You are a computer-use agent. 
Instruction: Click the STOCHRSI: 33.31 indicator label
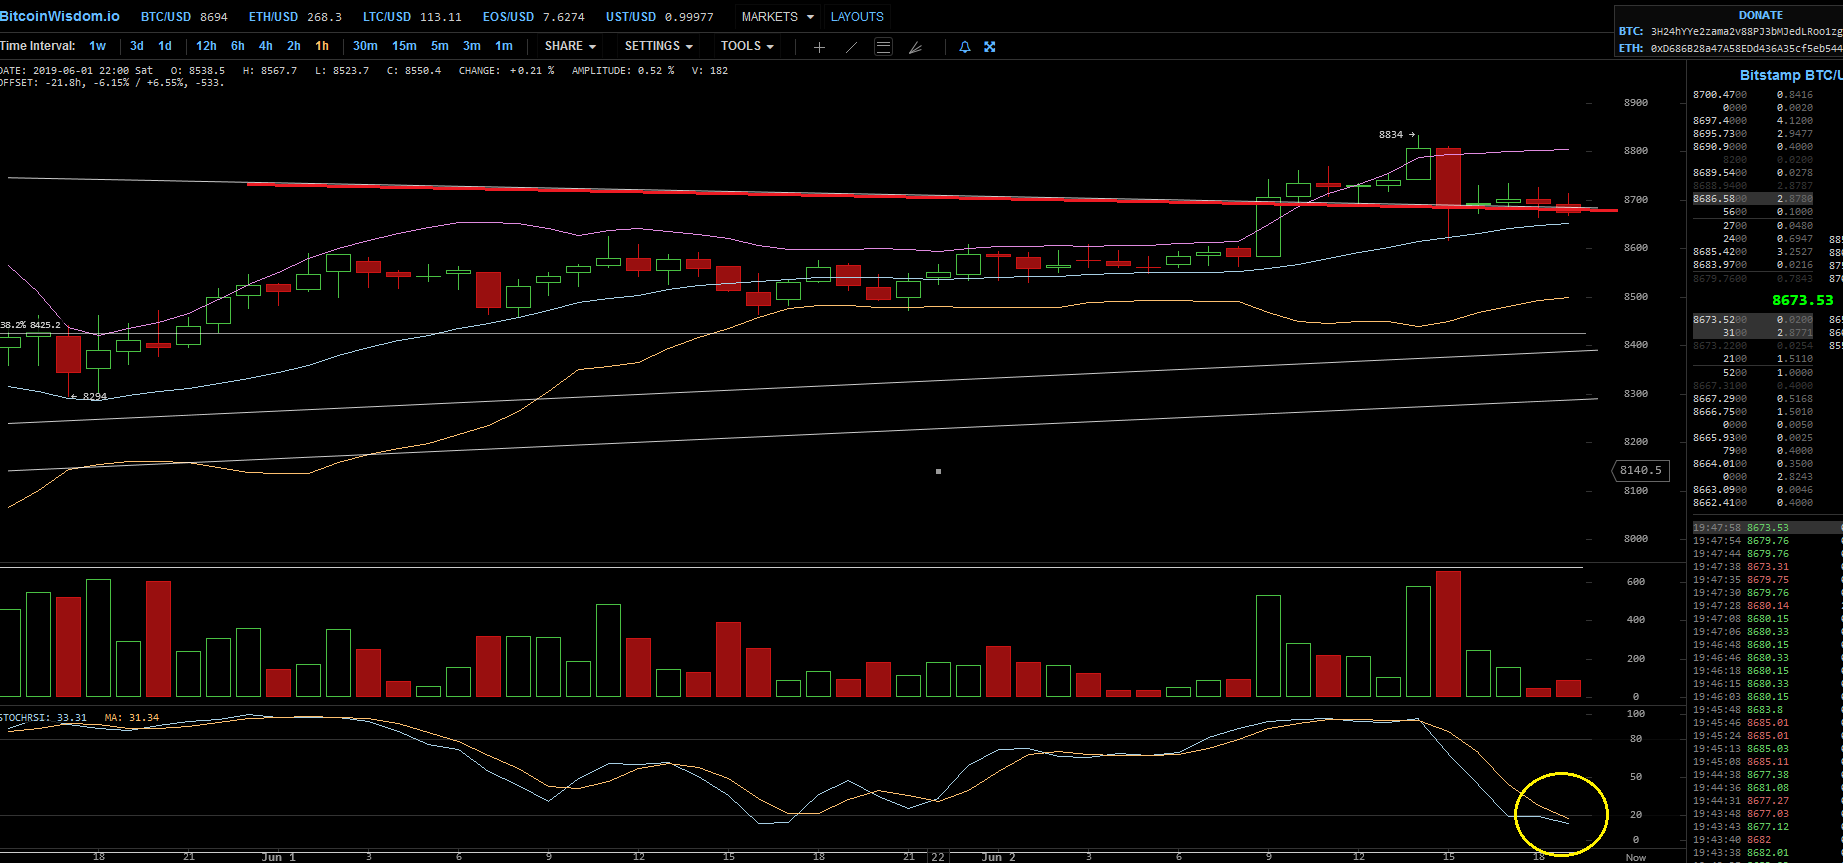coord(43,718)
